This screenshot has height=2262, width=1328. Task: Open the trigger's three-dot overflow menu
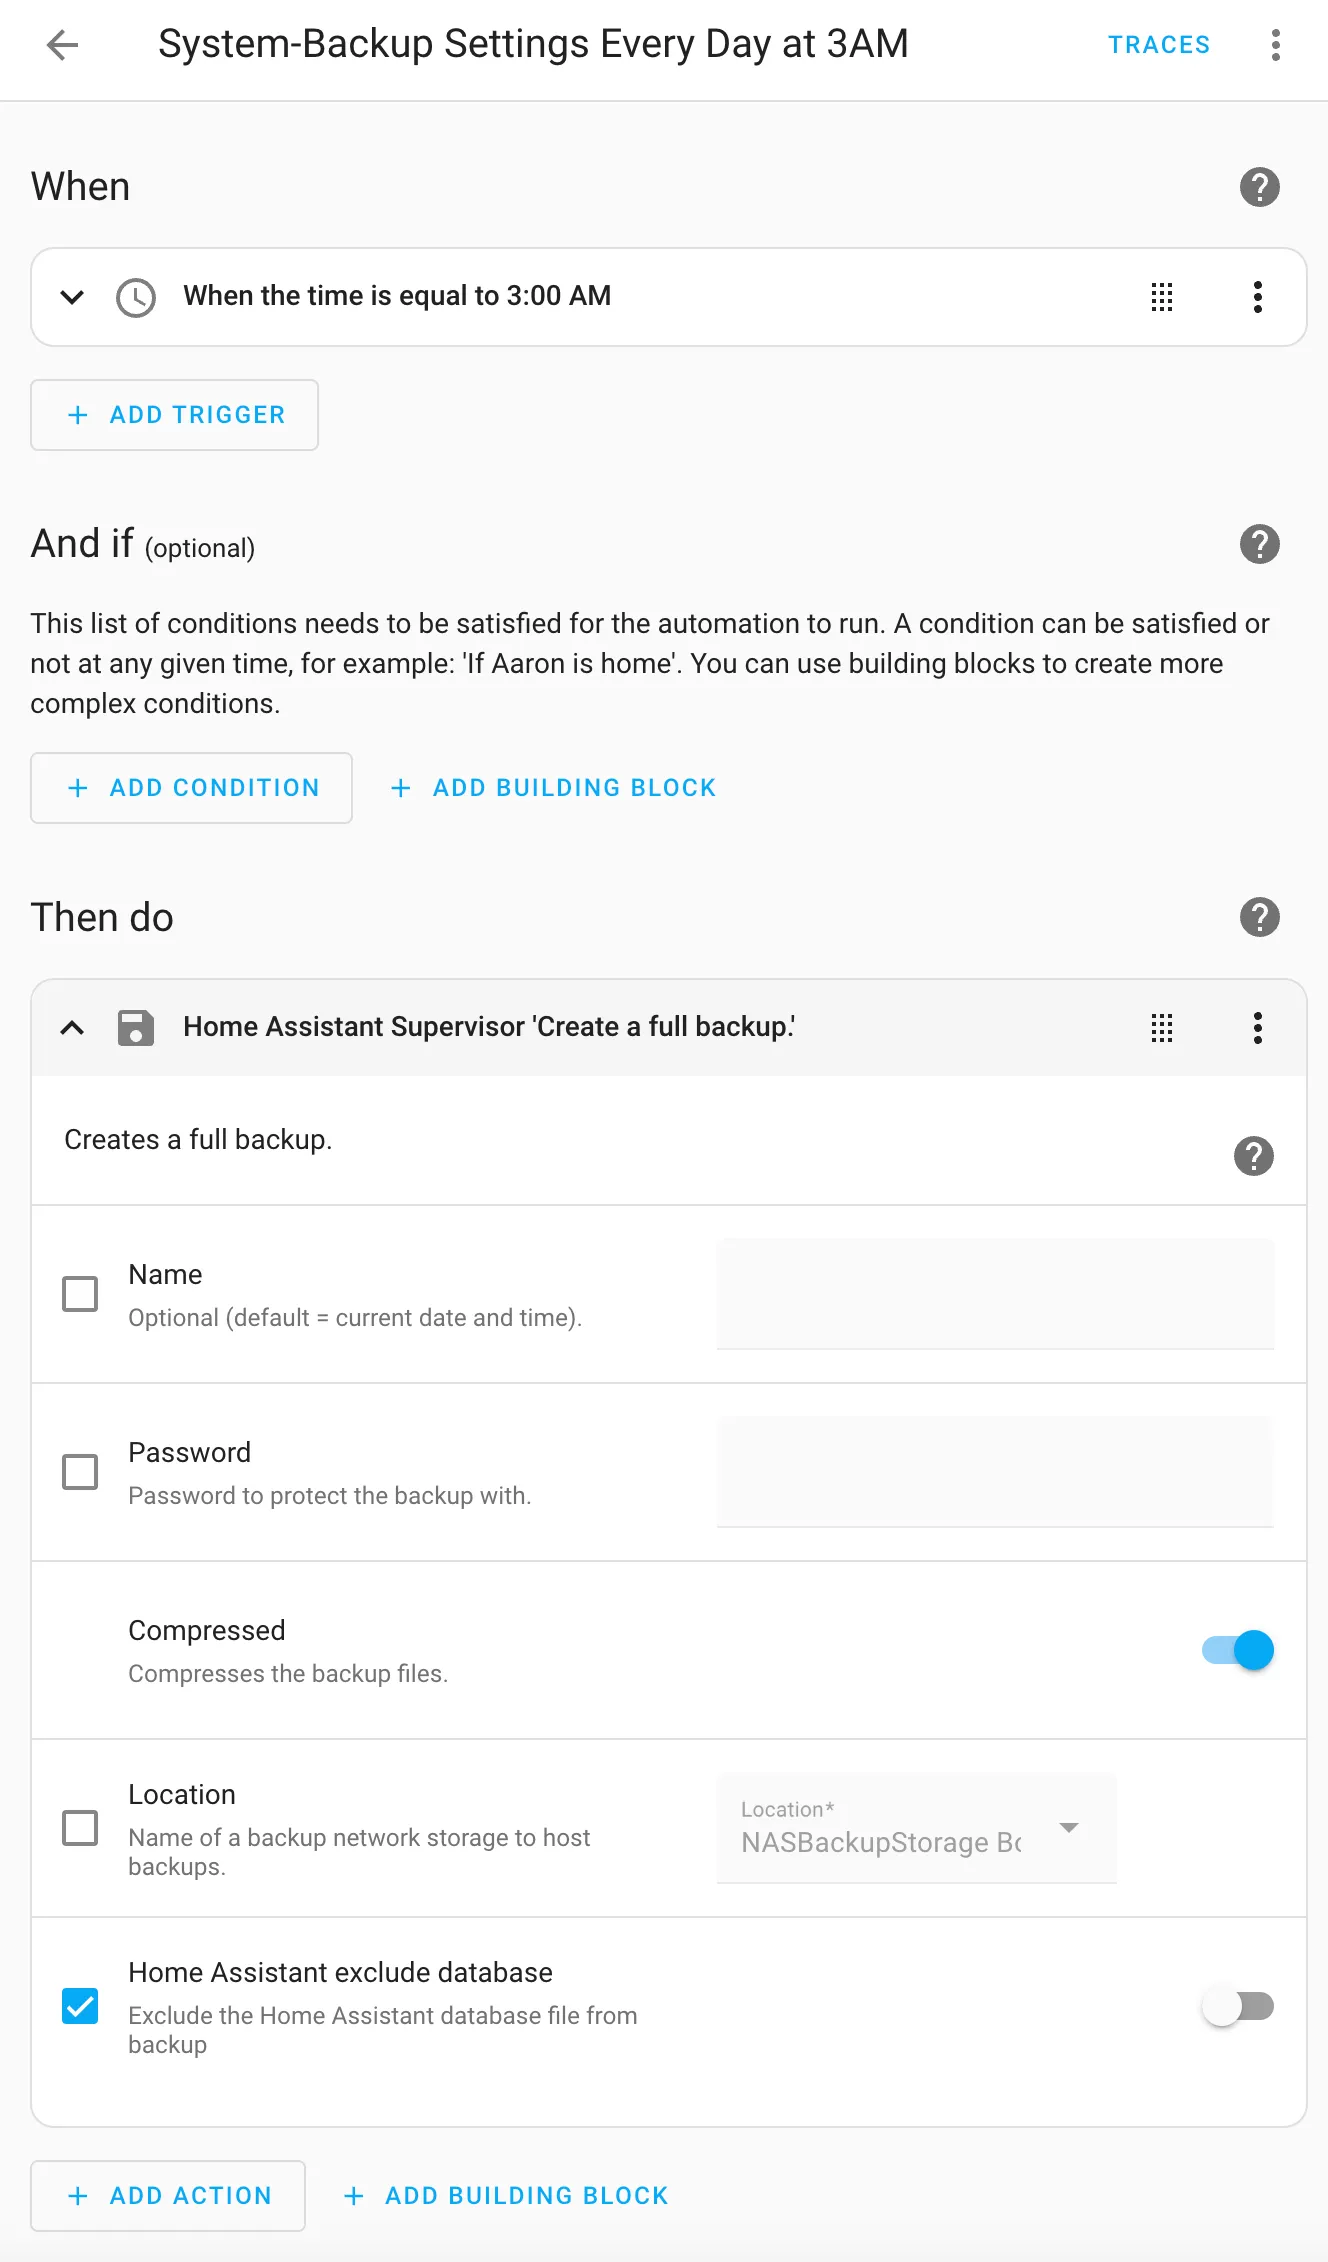pyautogui.click(x=1258, y=296)
